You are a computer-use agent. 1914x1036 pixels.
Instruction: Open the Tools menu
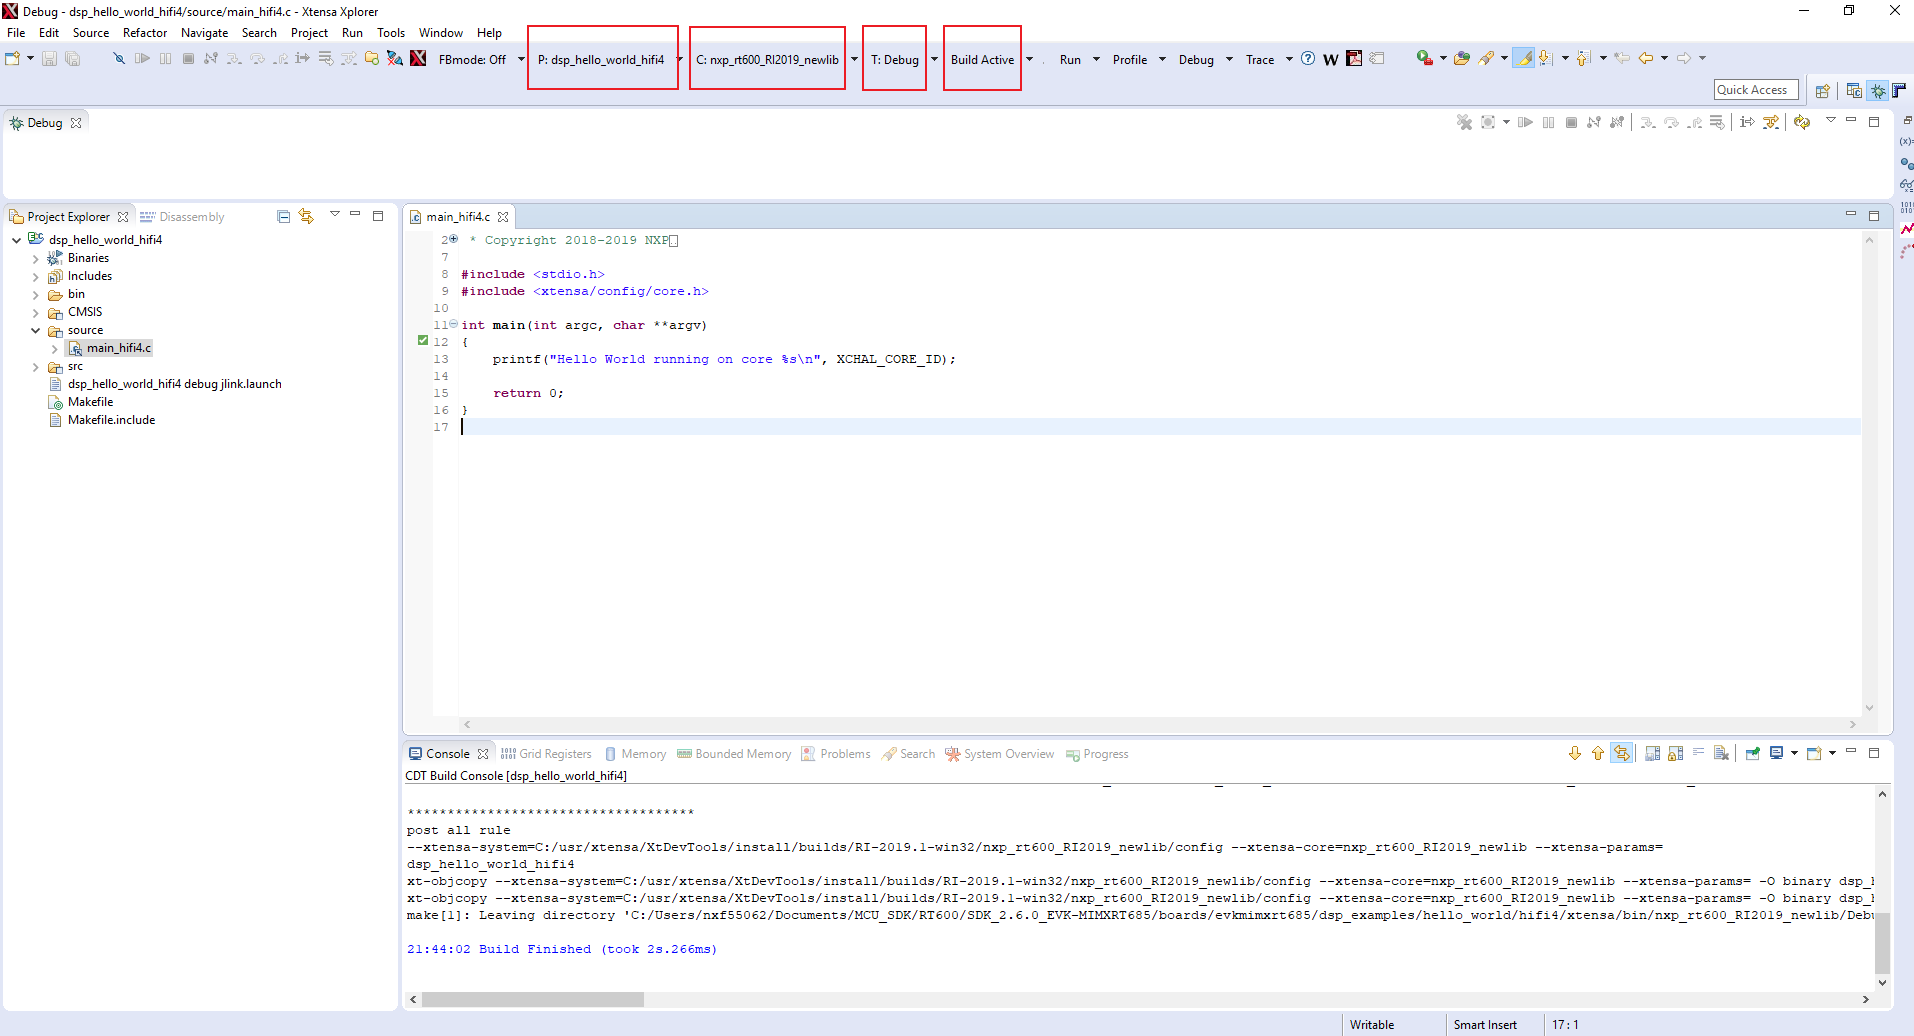[x=391, y=33]
